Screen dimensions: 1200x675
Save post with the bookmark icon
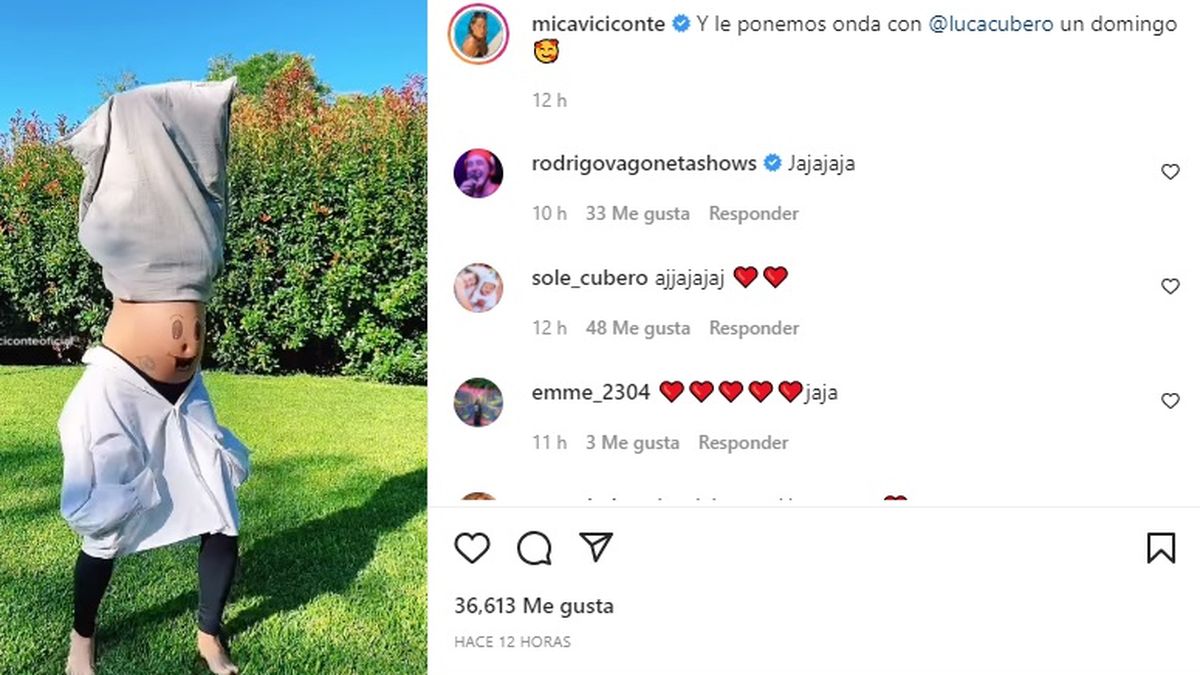[x=1160, y=547]
